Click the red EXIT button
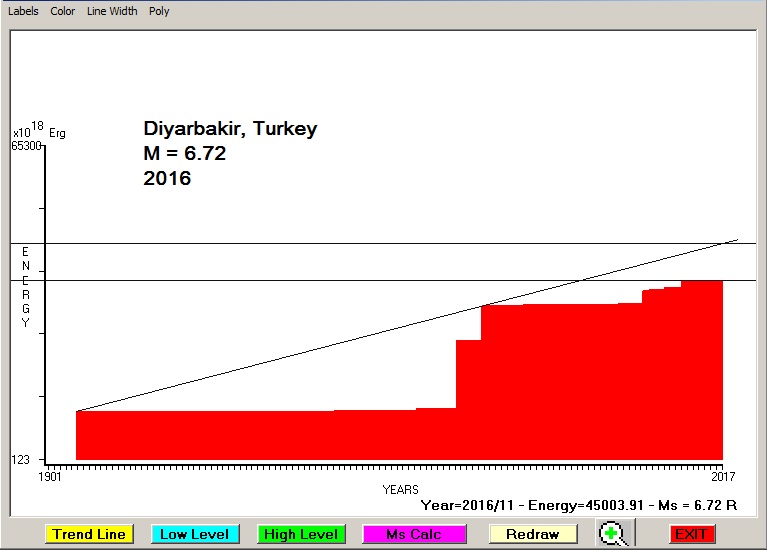The height and width of the screenshot is (550, 767). click(691, 534)
